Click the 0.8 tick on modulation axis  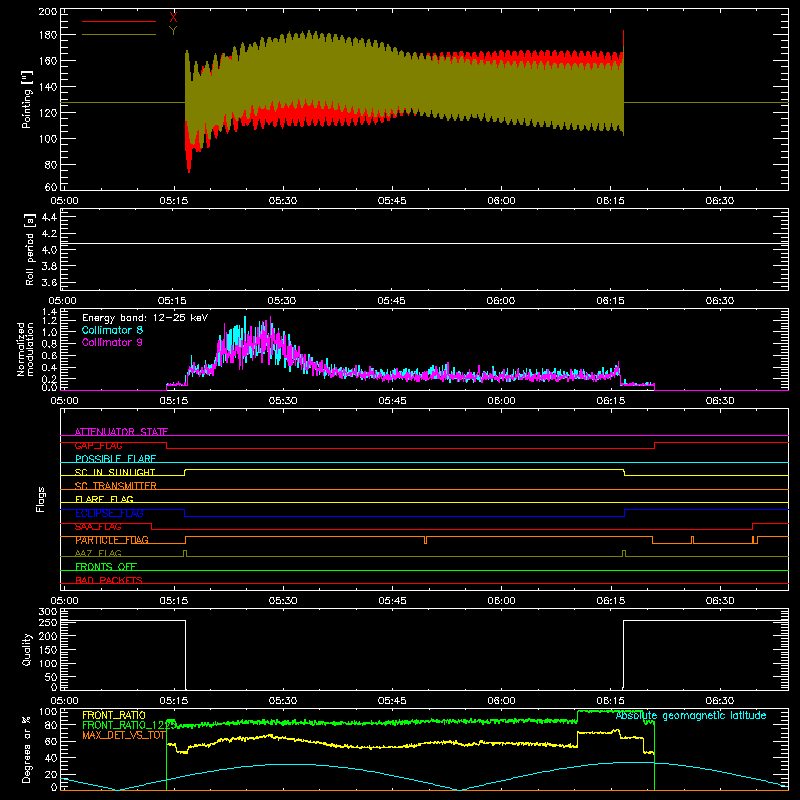pos(50,344)
